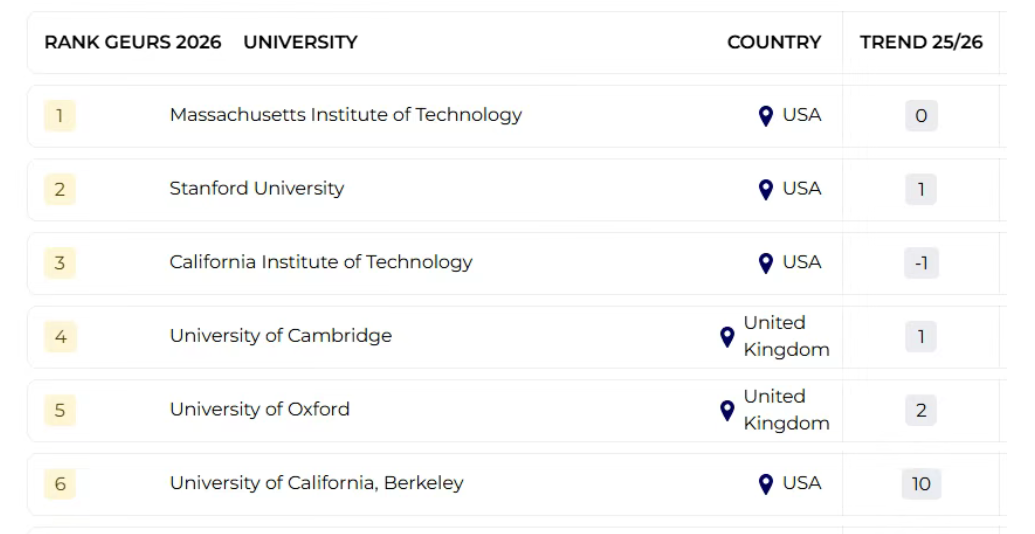
Task: Click the rank 4 badge
Action: click(x=60, y=337)
